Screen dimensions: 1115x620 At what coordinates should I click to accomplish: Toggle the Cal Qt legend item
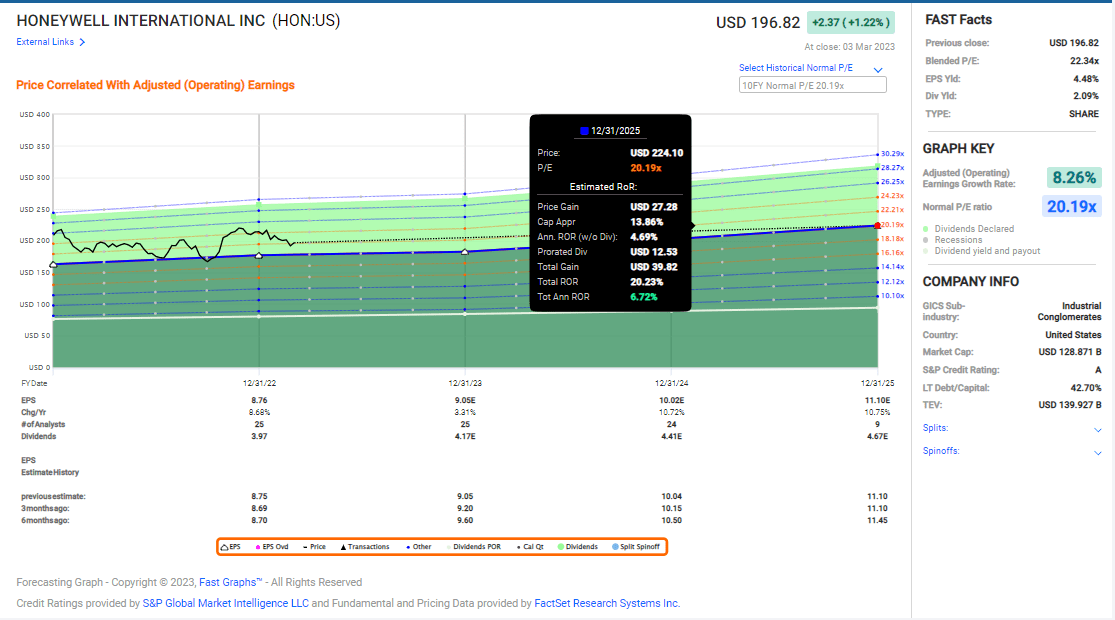tap(530, 547)
